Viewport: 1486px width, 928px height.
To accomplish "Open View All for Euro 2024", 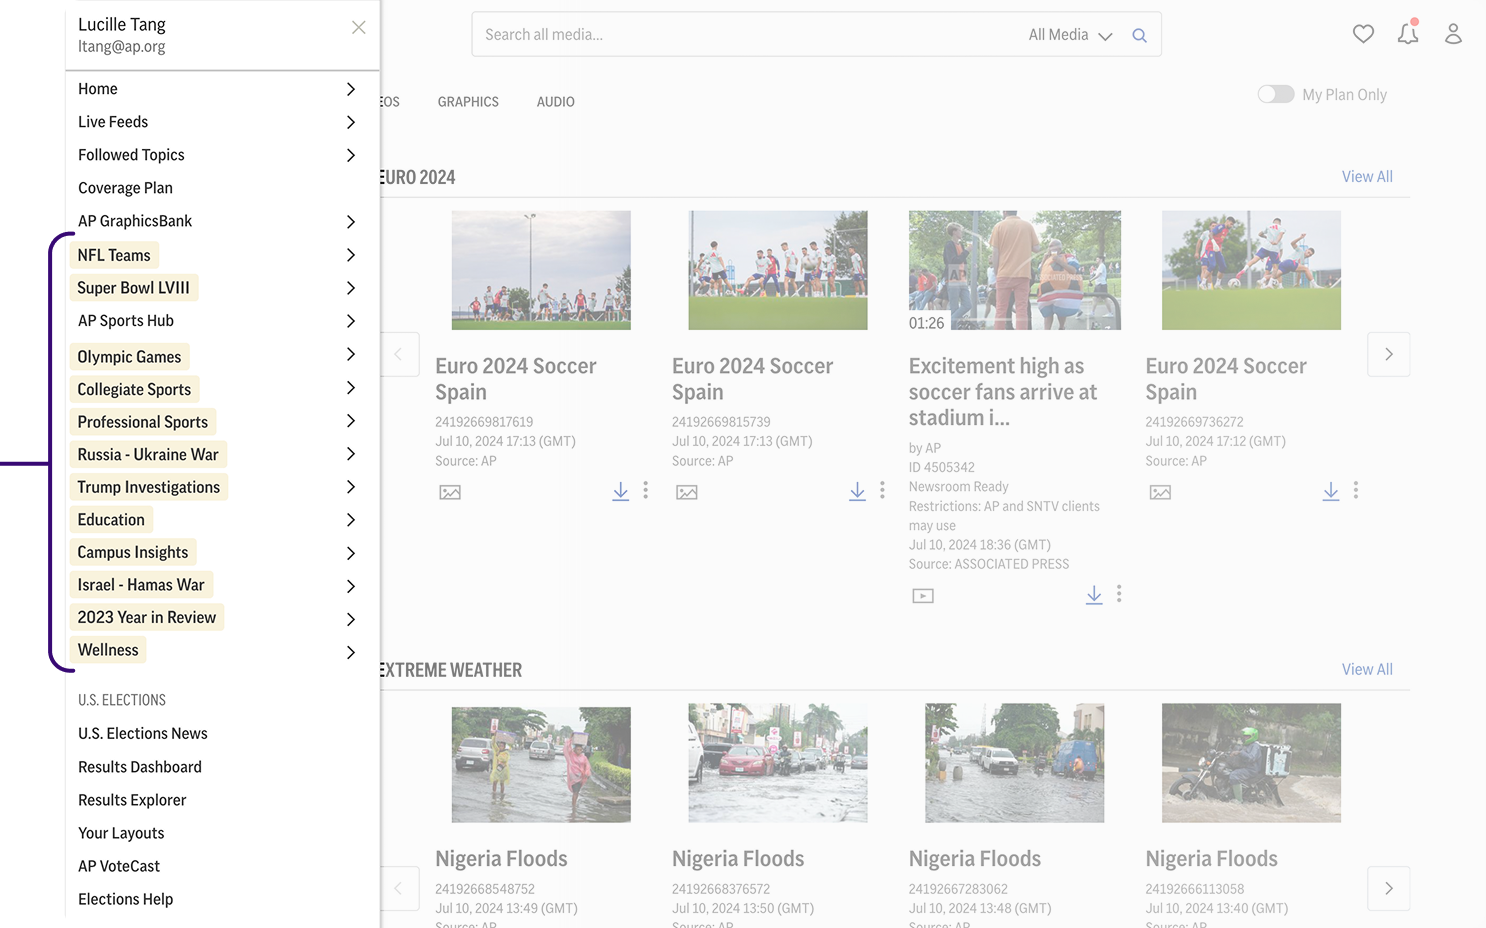I will (x=1367, y=177).
